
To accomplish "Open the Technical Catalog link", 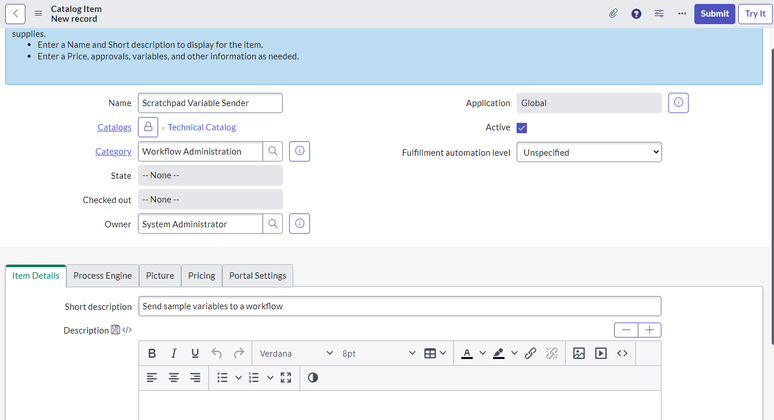I will click(x=202, y=127).
